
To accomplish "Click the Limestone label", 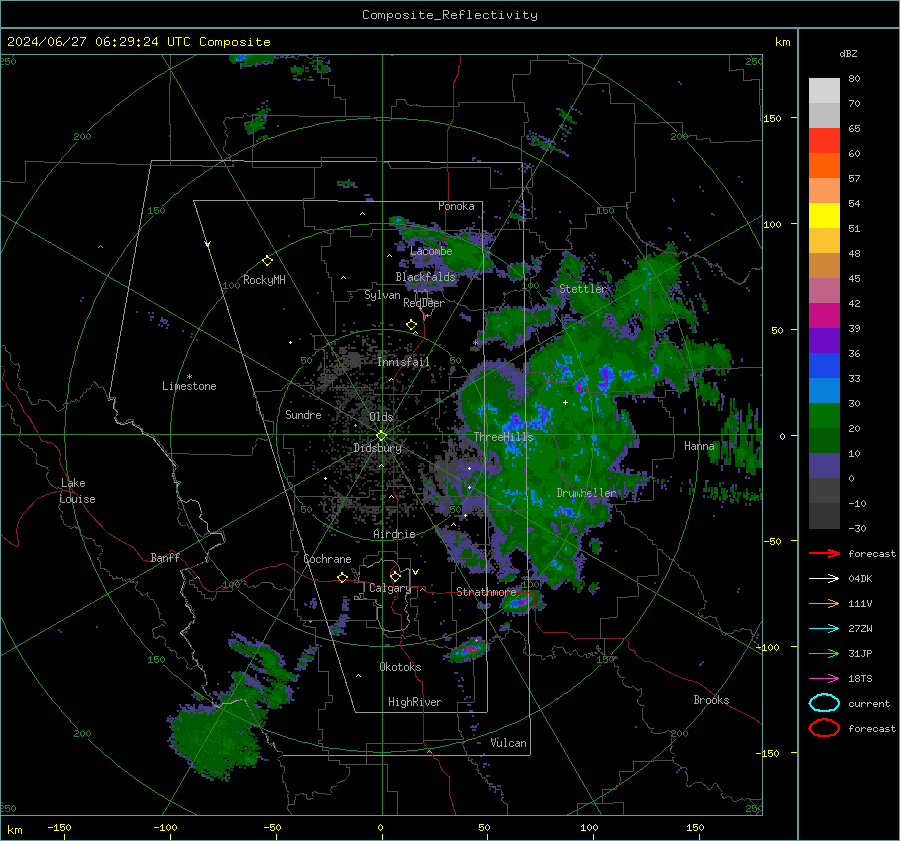I will 189,386.
